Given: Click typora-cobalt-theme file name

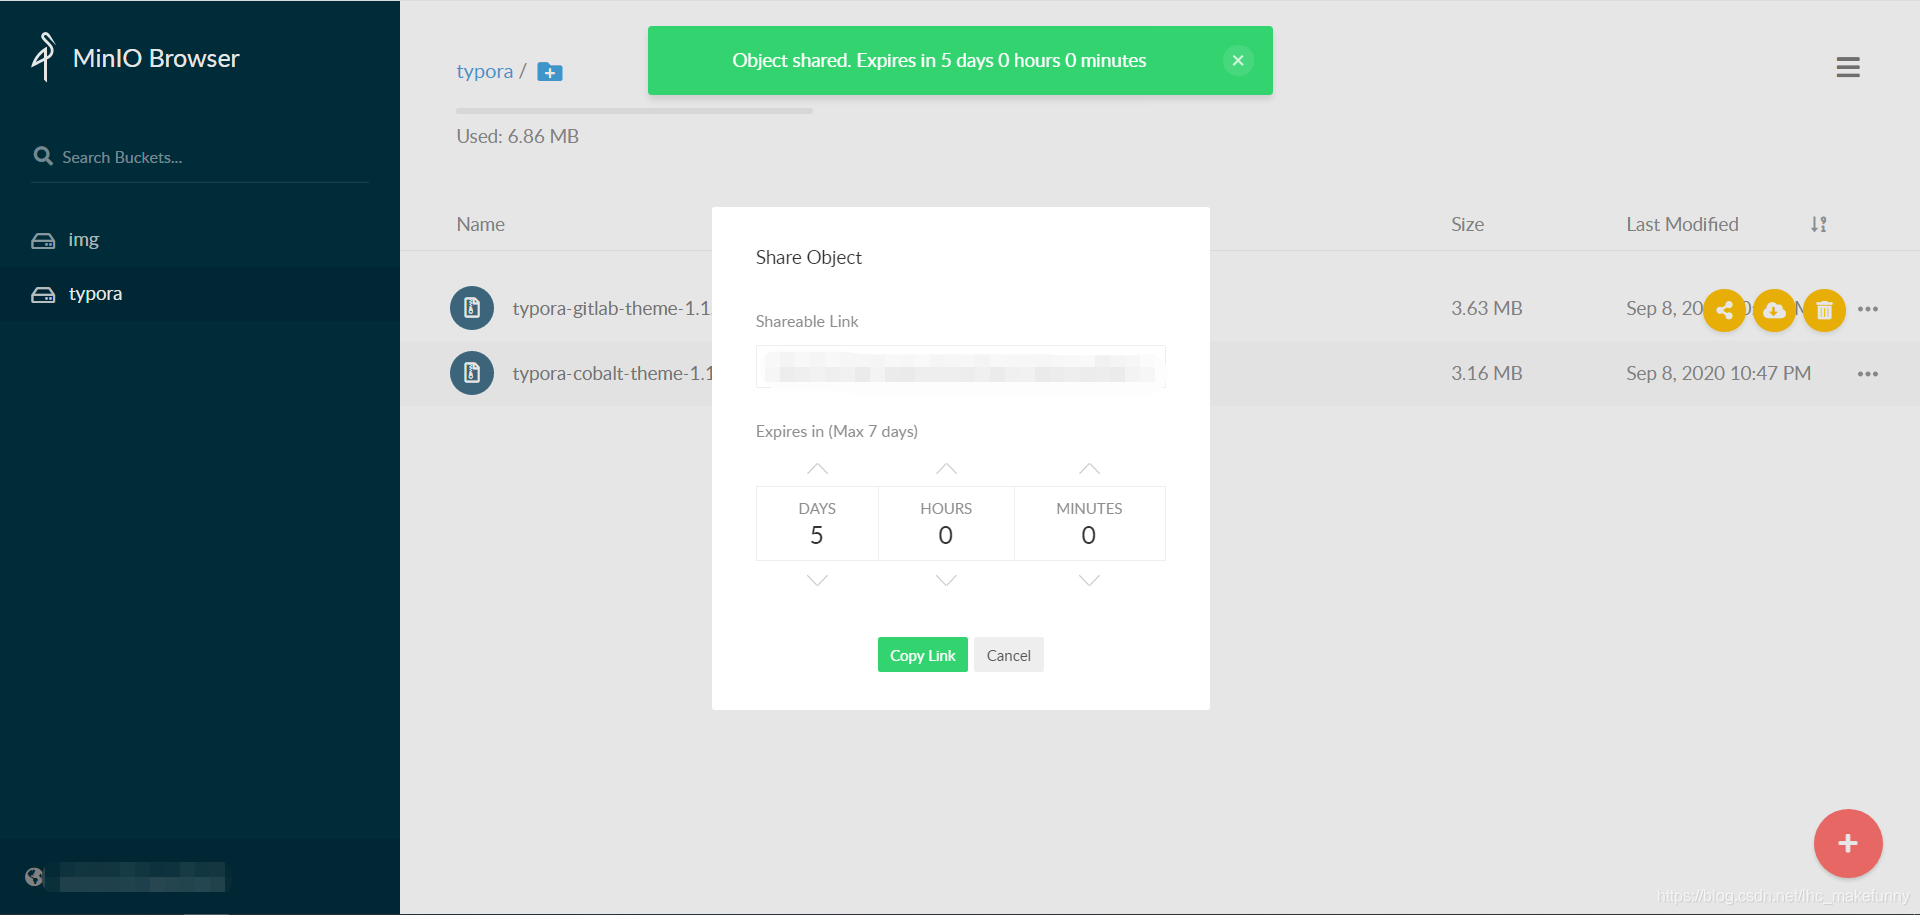Looking at the screenshot, I should (612, 373).
